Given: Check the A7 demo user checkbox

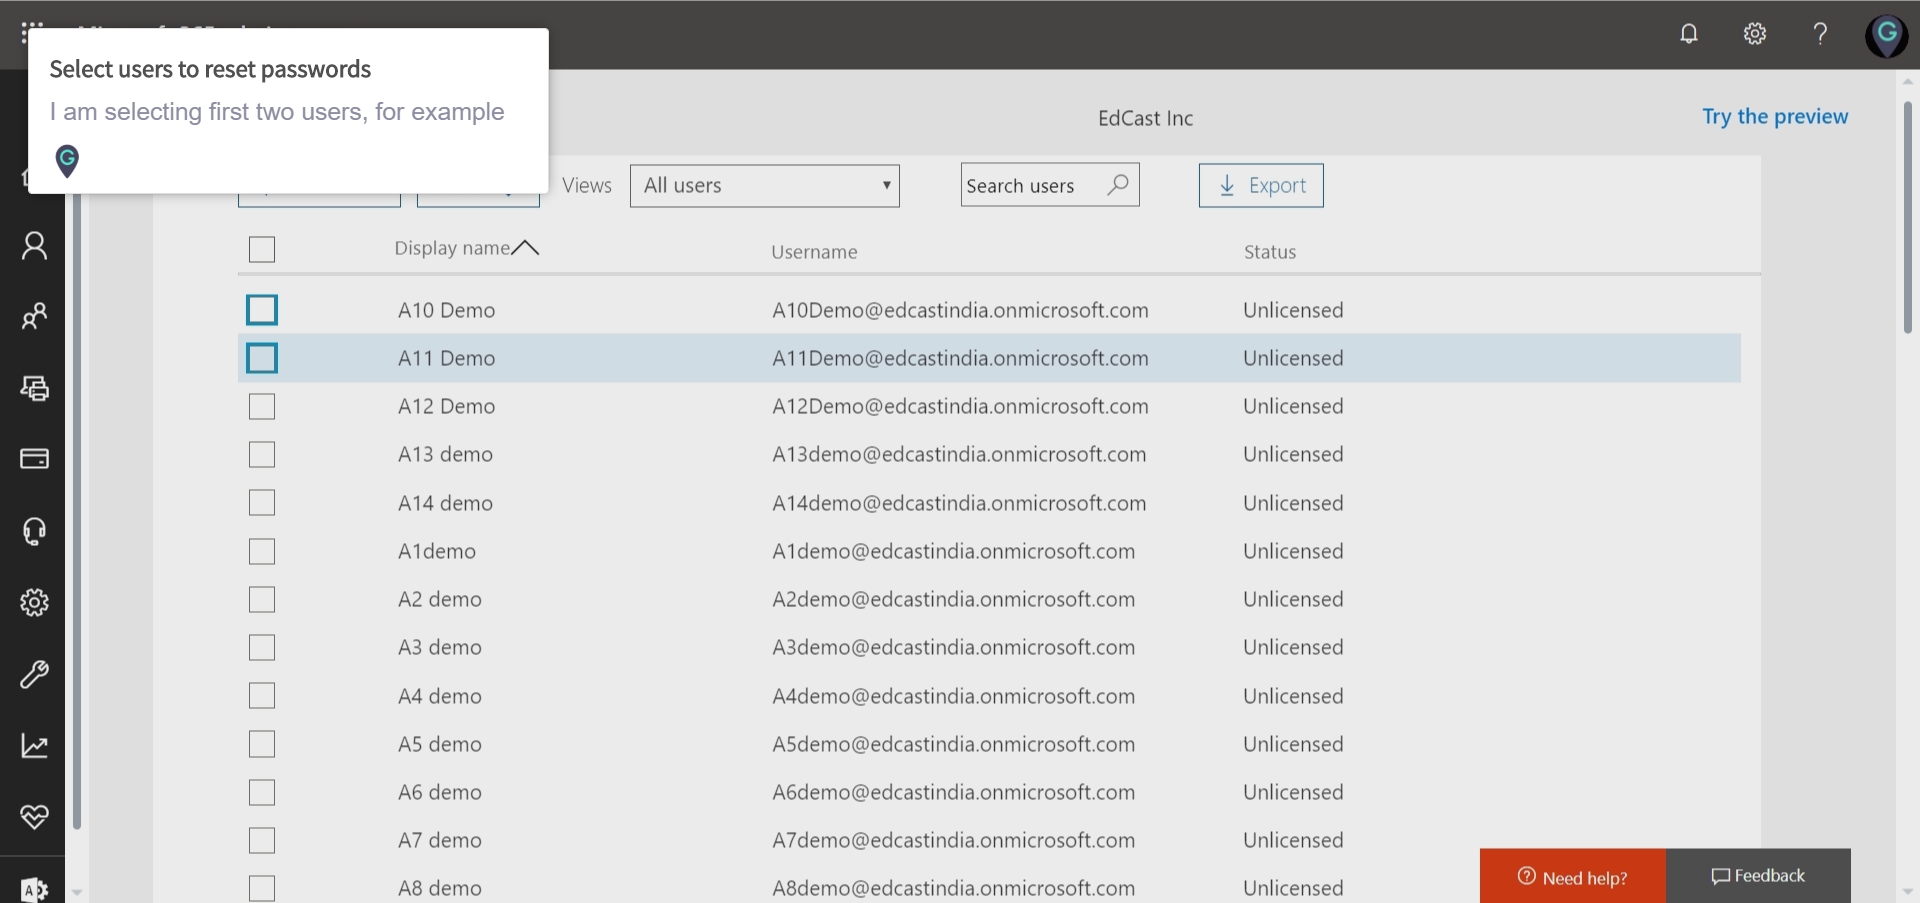Looking at the screenshot, I should [x=262, y=840].
